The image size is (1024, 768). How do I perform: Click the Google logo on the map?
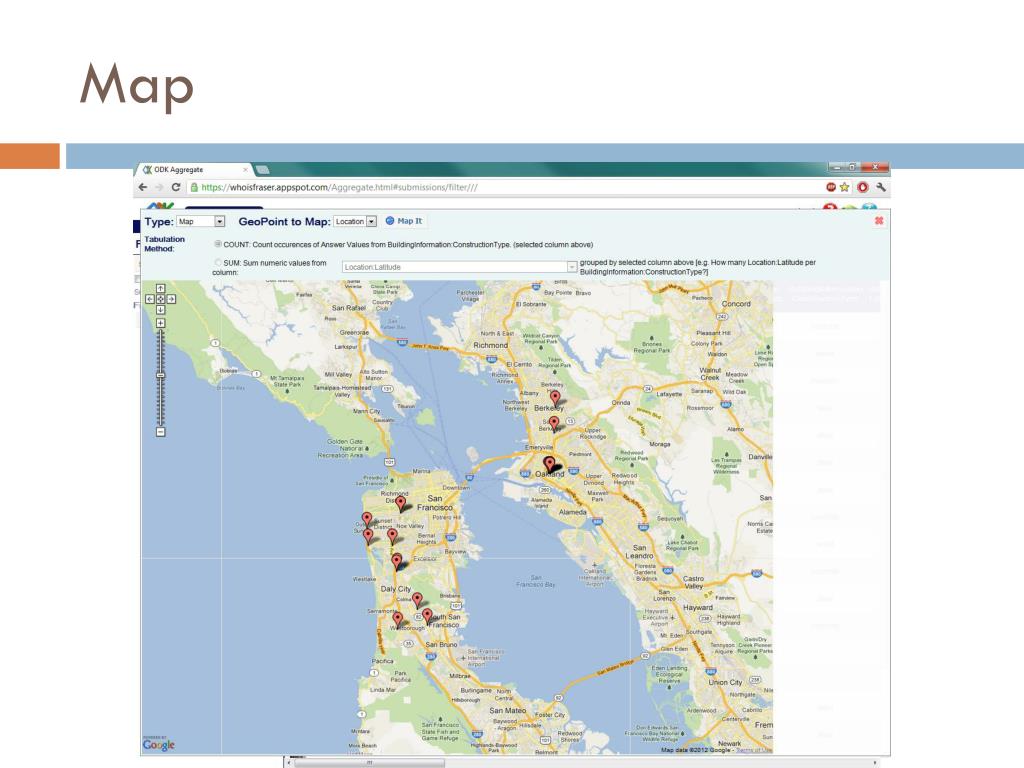click(159, 744)
